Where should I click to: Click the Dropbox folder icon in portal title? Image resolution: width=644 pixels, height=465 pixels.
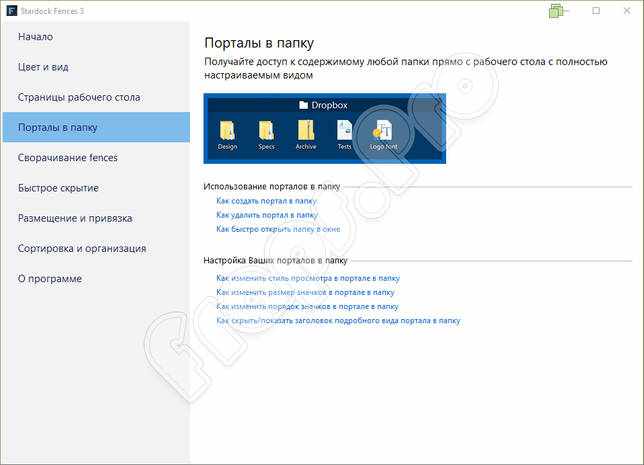(304, 105)
